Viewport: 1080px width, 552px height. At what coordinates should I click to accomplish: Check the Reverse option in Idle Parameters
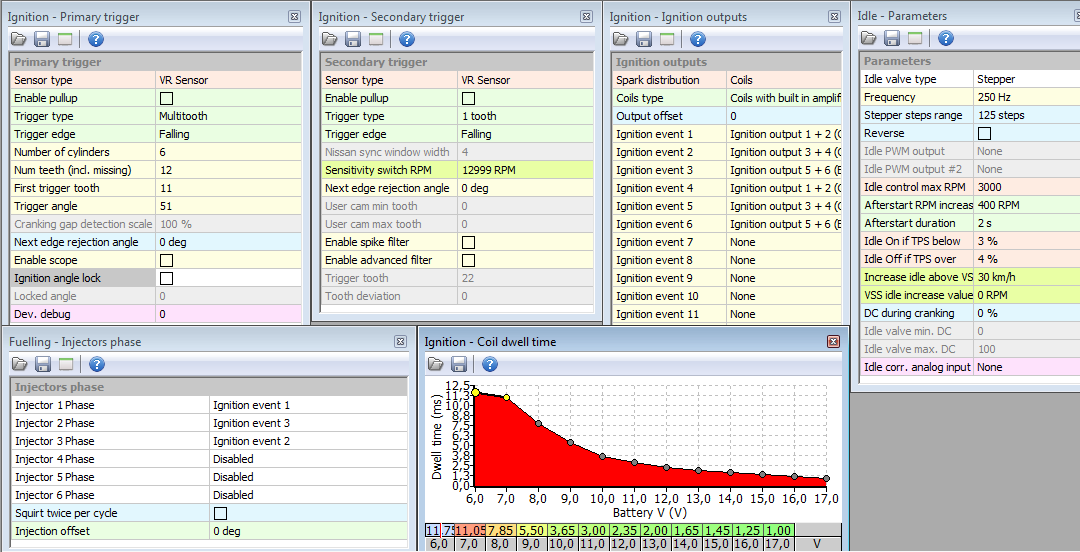pyautogui.click(x=984, y=133)
